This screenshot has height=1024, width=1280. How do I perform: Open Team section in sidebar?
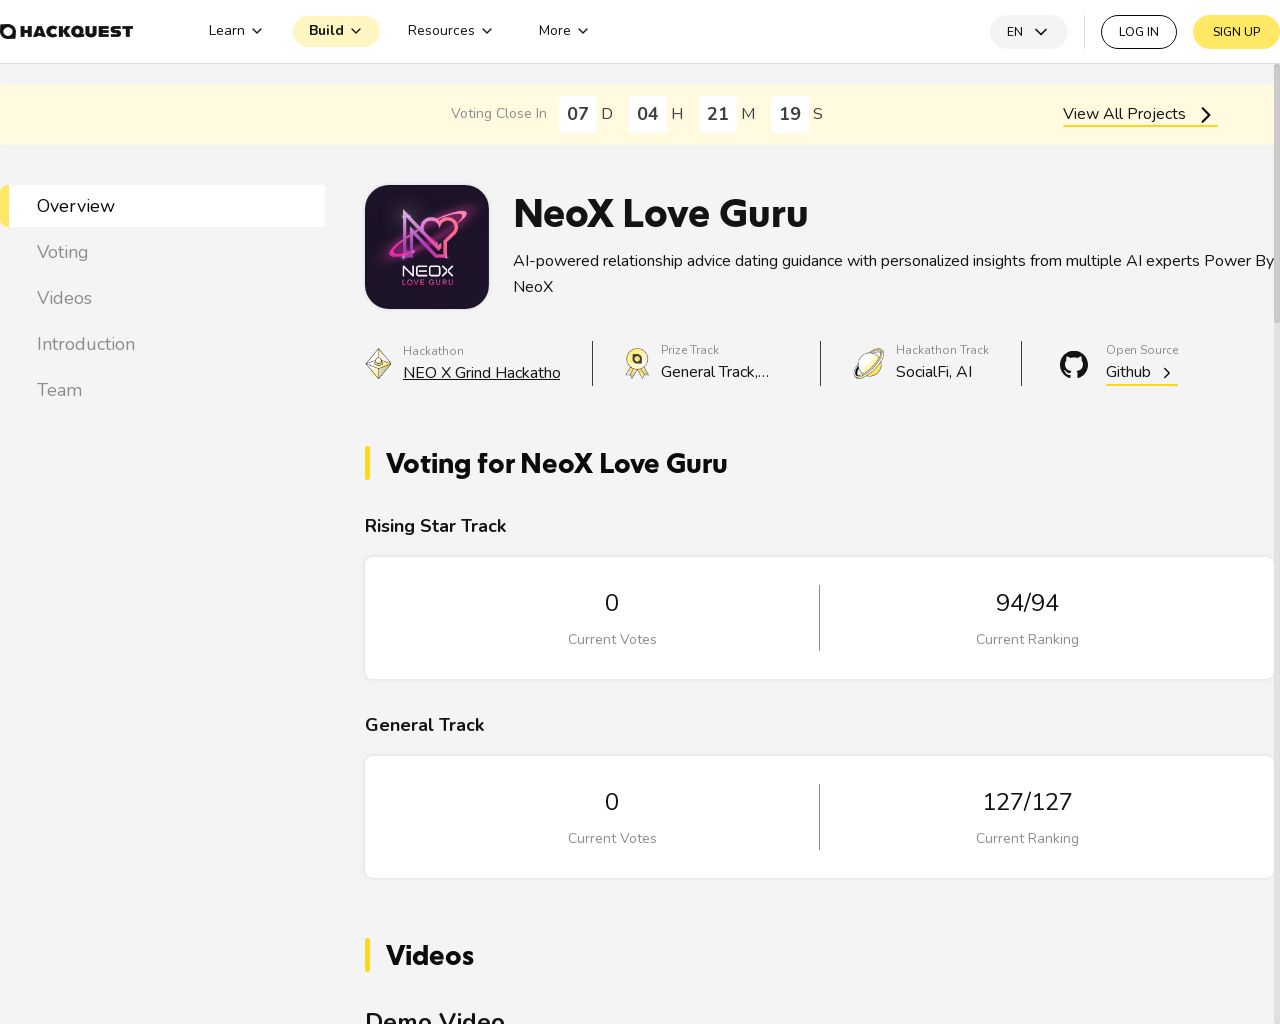tap(163, 390)
